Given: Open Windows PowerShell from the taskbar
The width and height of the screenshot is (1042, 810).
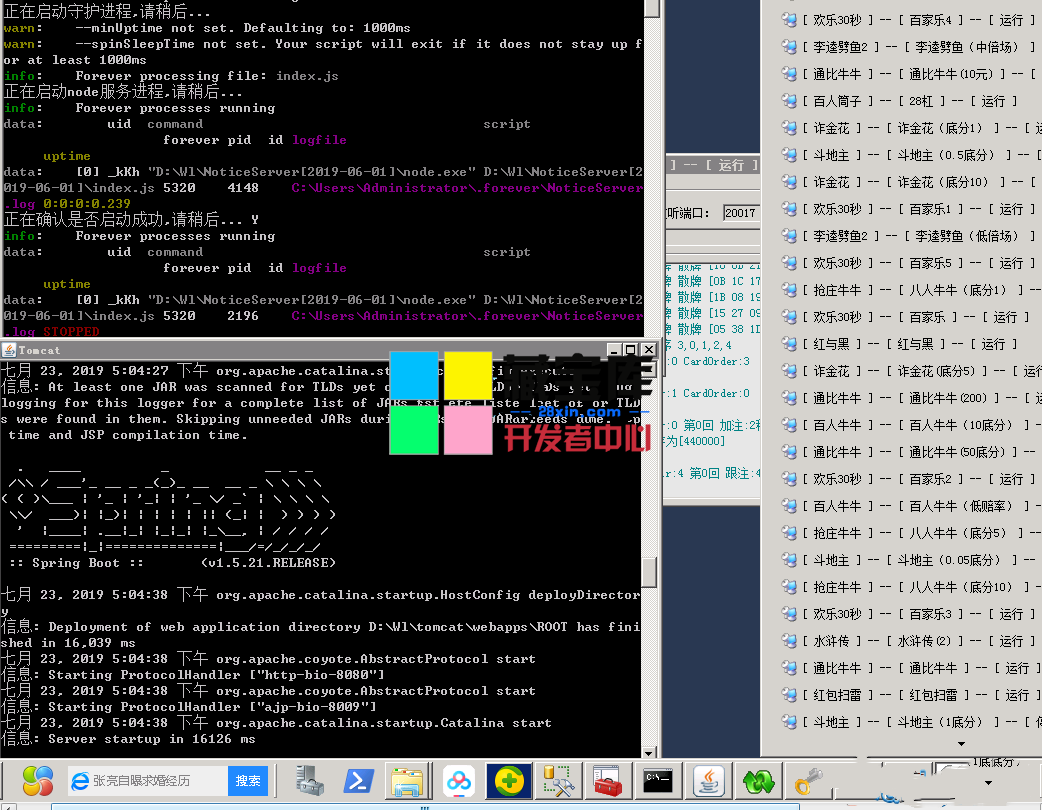Looking at the screenshot, I should tap(358, 780).
